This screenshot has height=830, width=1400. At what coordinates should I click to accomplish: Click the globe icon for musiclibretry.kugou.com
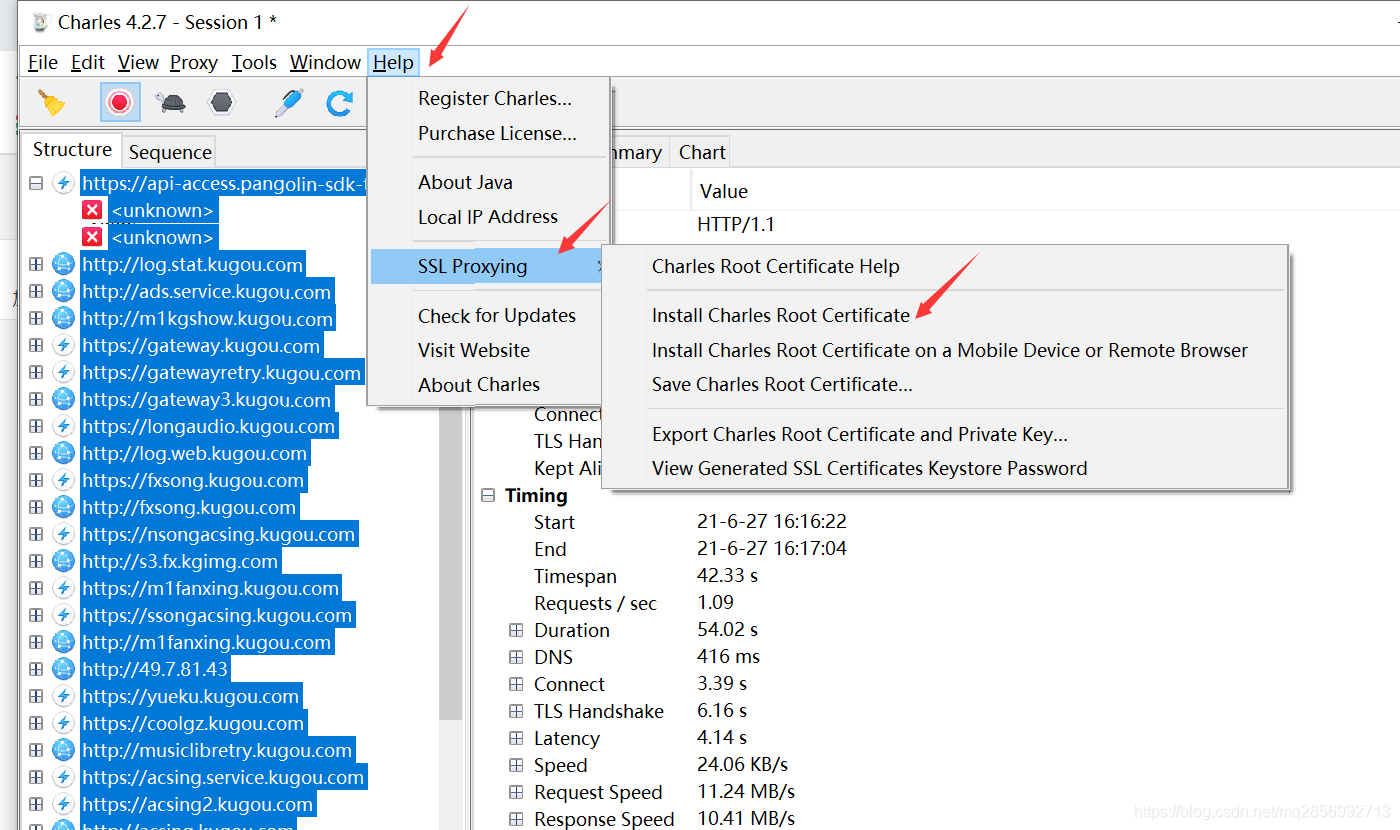[x=63, y=750]
